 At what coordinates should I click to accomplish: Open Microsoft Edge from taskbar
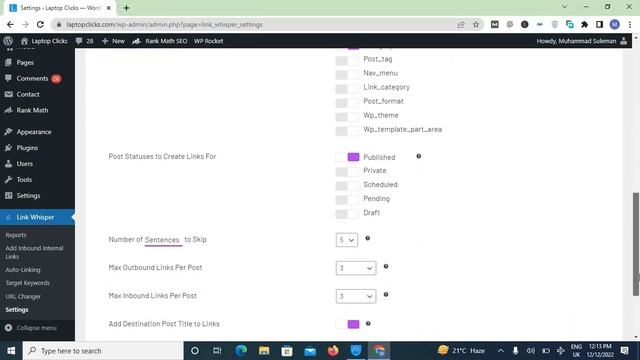click(x=241, y=351)
